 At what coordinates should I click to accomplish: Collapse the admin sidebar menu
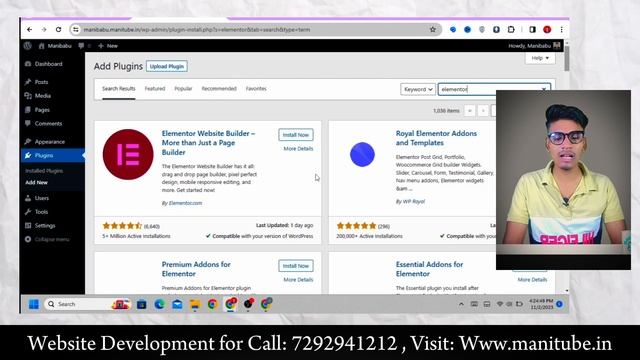tap(47, 239)
